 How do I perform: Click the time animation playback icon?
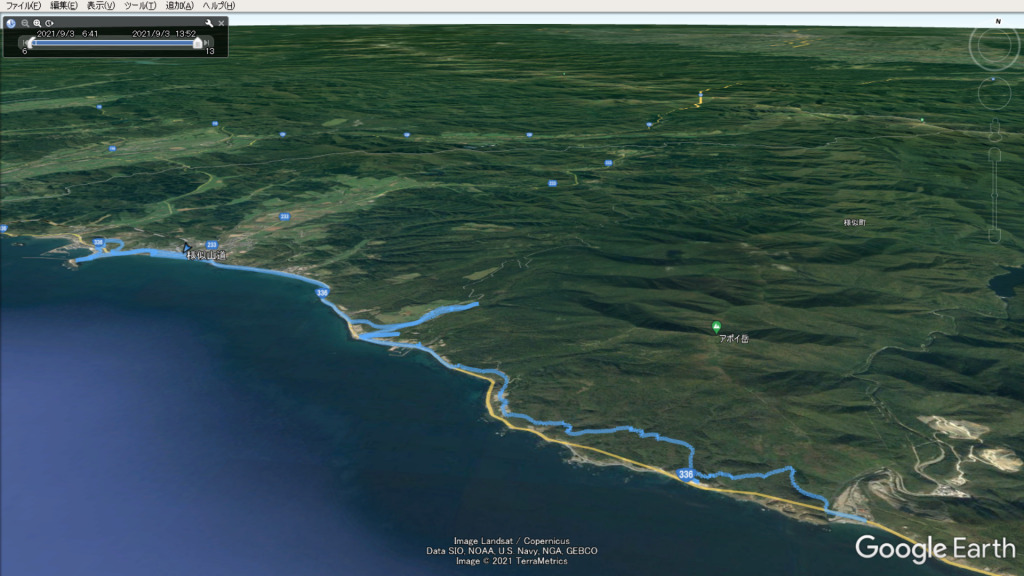(49, 22)
